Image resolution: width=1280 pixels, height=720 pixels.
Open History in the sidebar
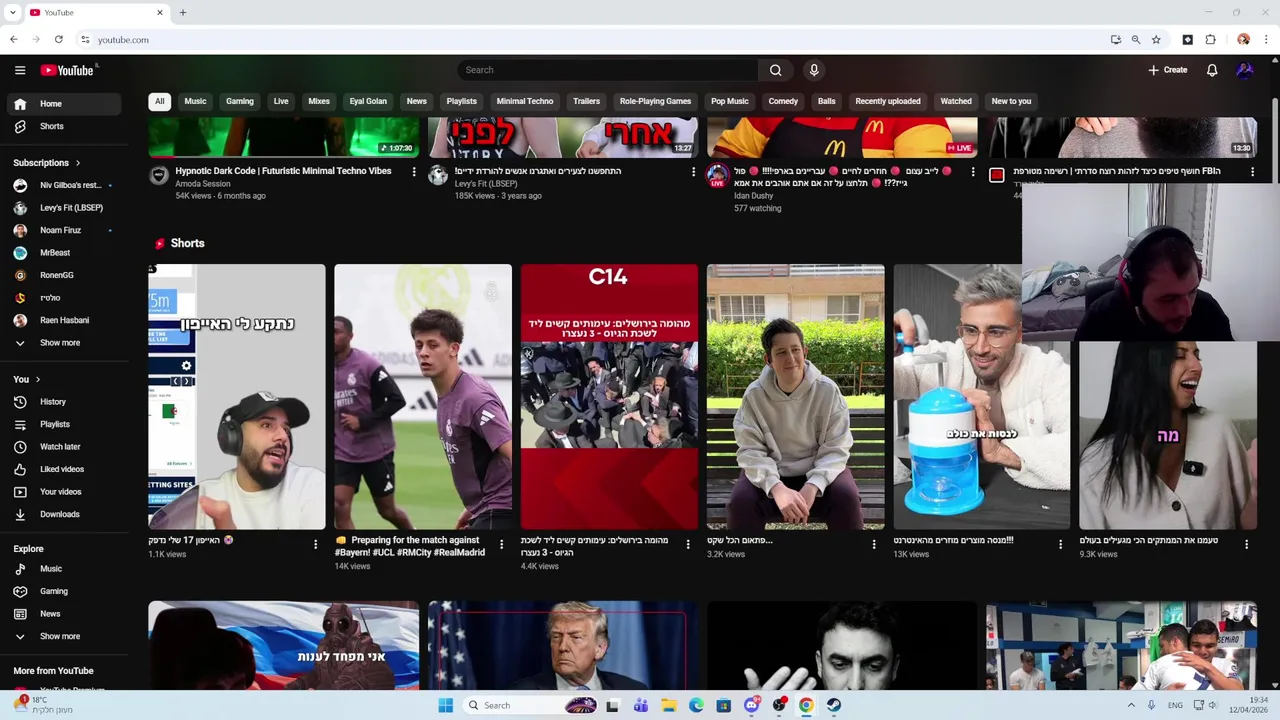coord(64,402)
